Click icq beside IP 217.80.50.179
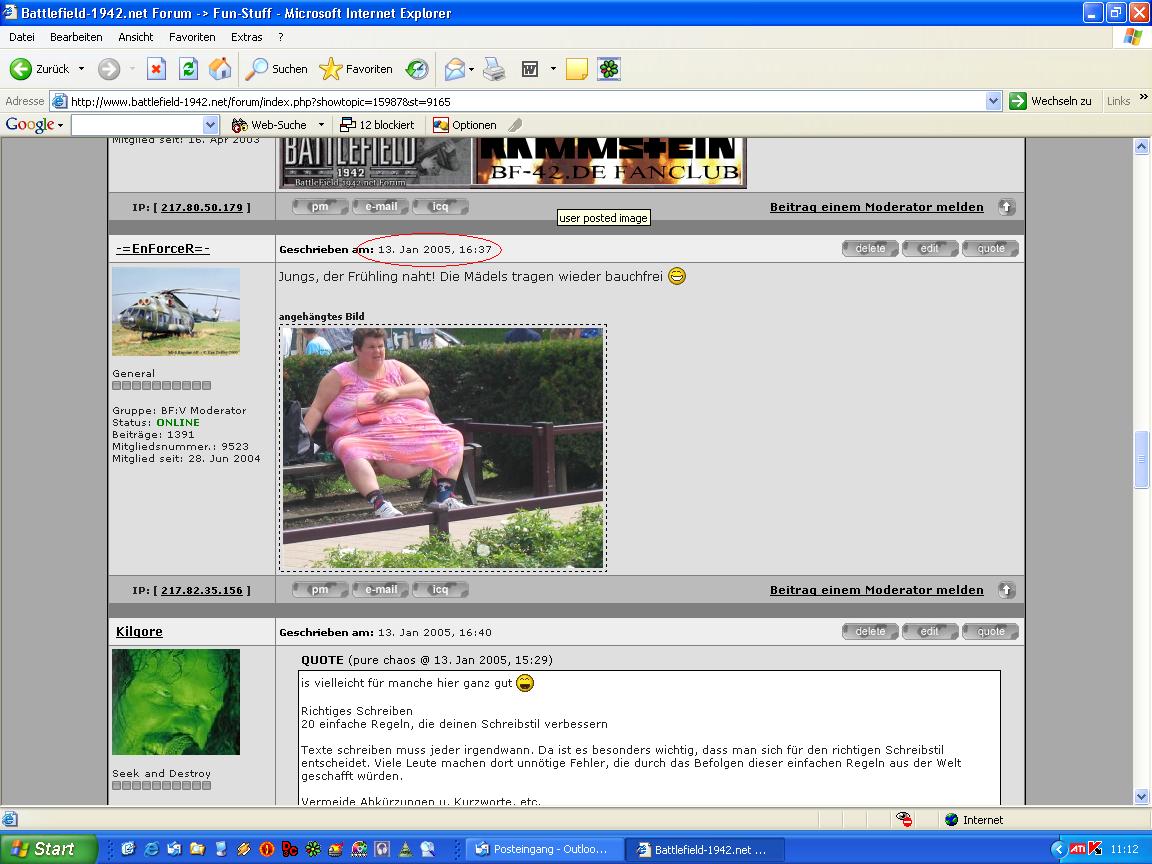The image size is (1152, 864). coord(441,206)
